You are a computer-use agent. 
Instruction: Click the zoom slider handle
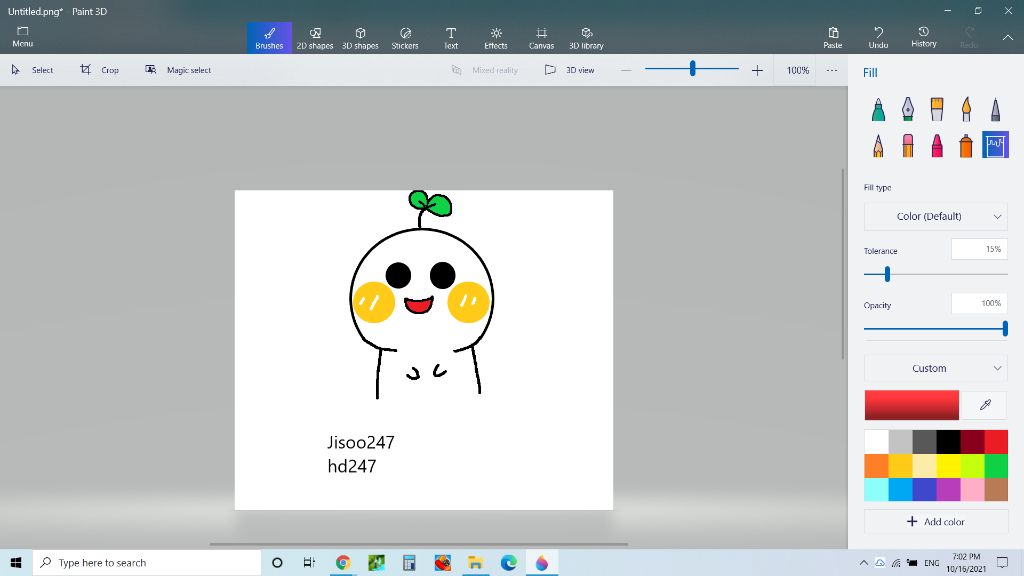tap(692, 68)
